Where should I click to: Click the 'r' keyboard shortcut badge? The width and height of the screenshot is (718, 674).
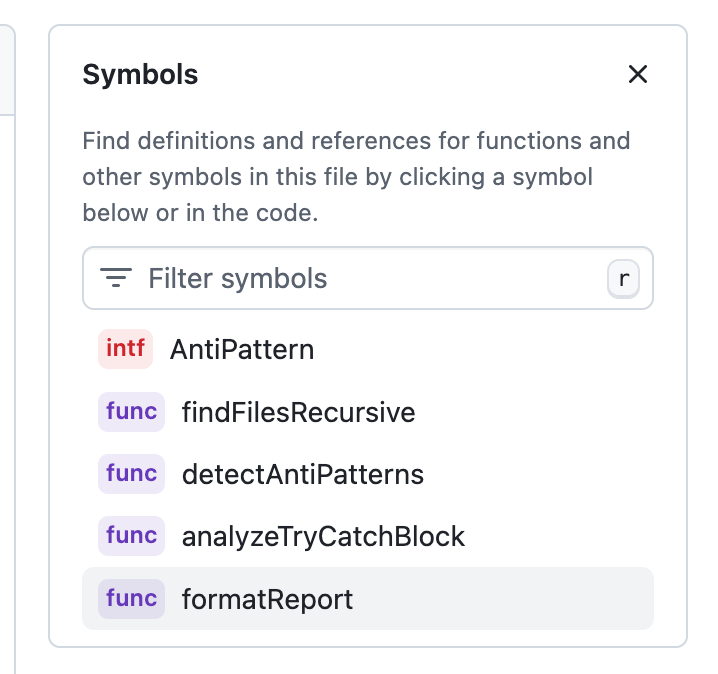623,278
